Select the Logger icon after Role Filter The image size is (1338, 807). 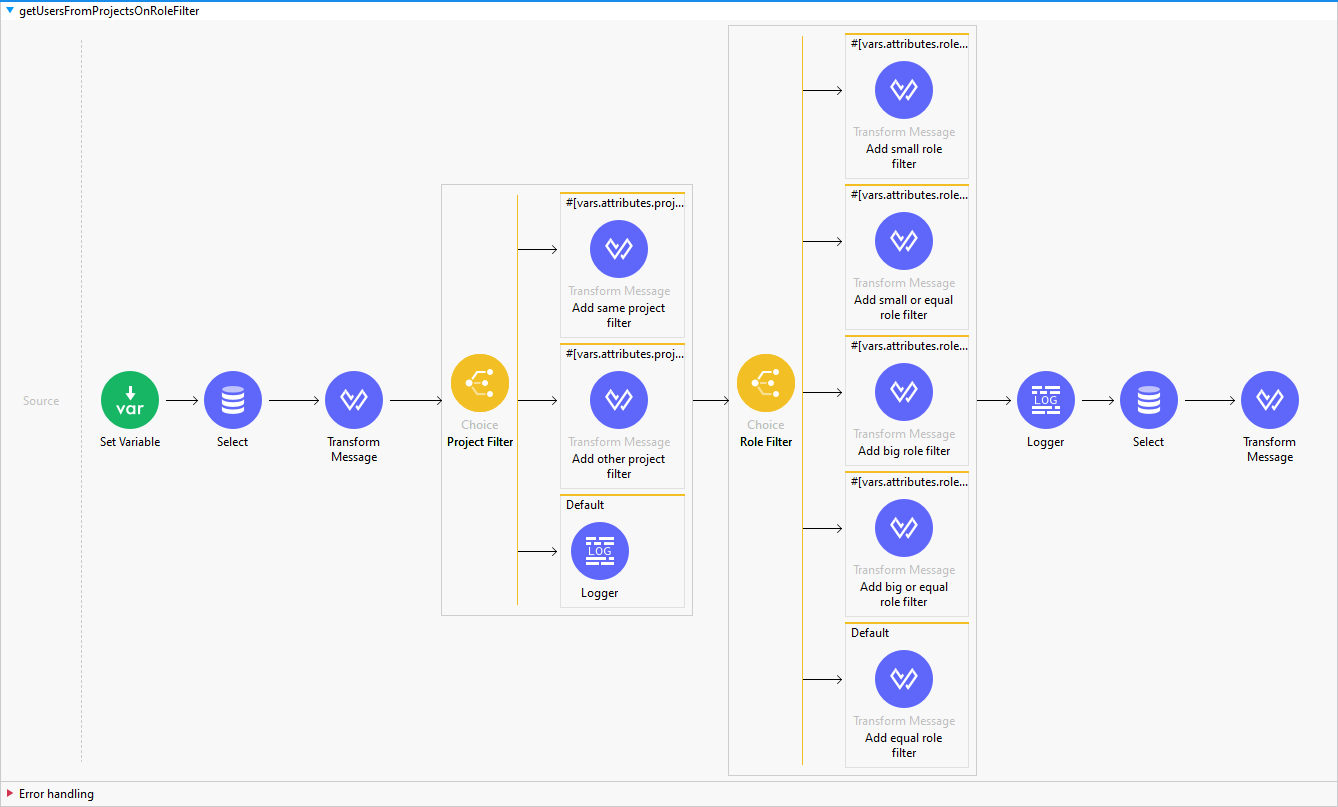click(1046, 400)
